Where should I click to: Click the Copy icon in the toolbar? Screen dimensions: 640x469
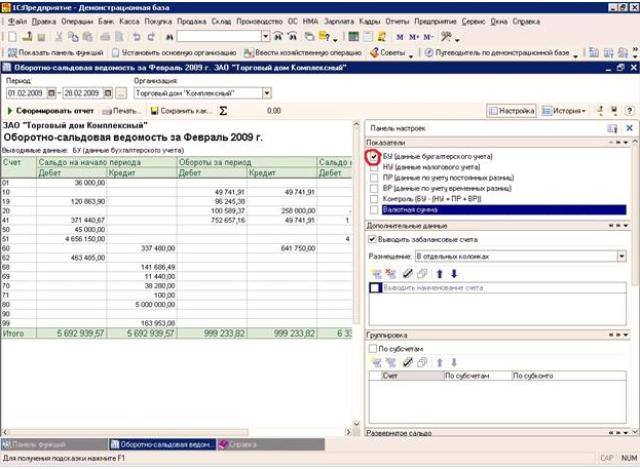pos(73,37)
